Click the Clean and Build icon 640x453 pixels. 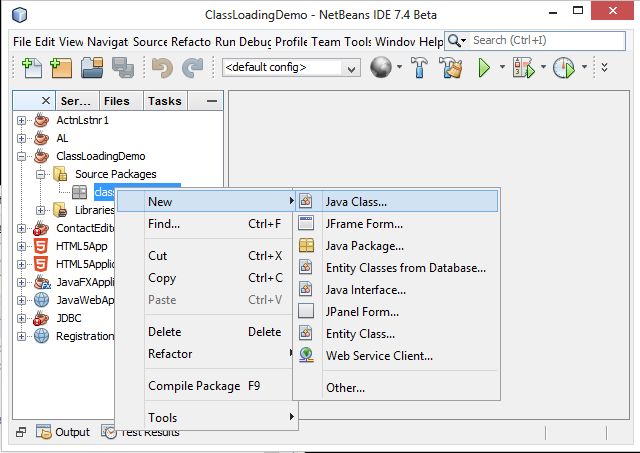click(451, 67)
